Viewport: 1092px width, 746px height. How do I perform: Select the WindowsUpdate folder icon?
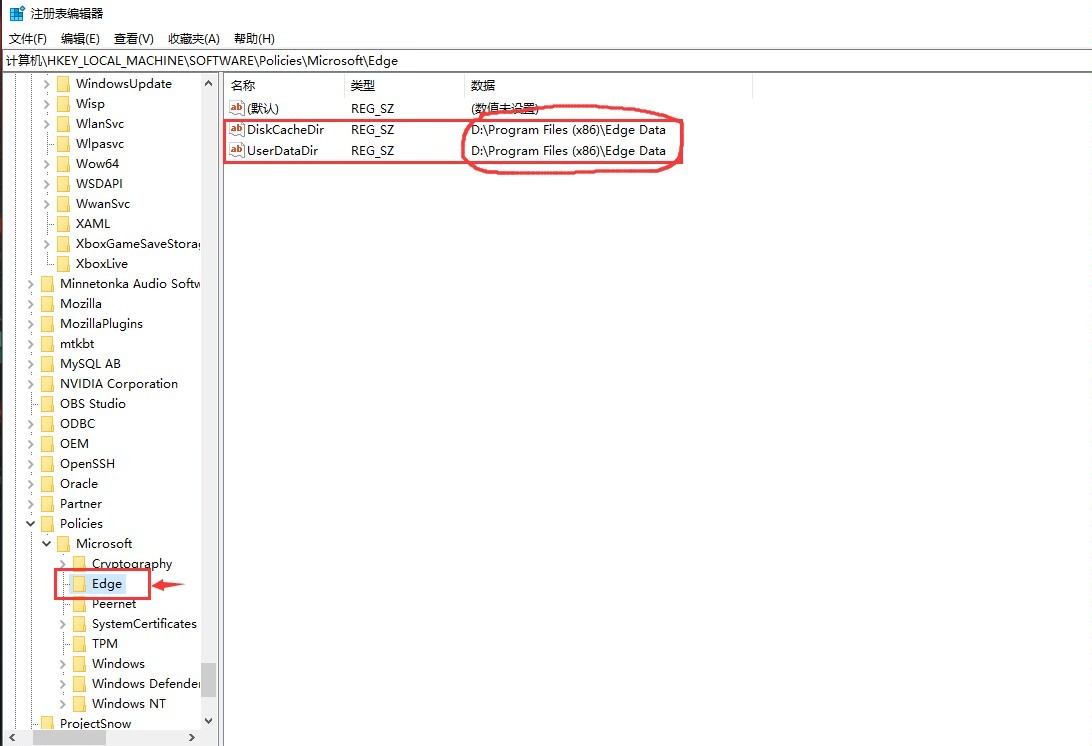coord(63,84)
